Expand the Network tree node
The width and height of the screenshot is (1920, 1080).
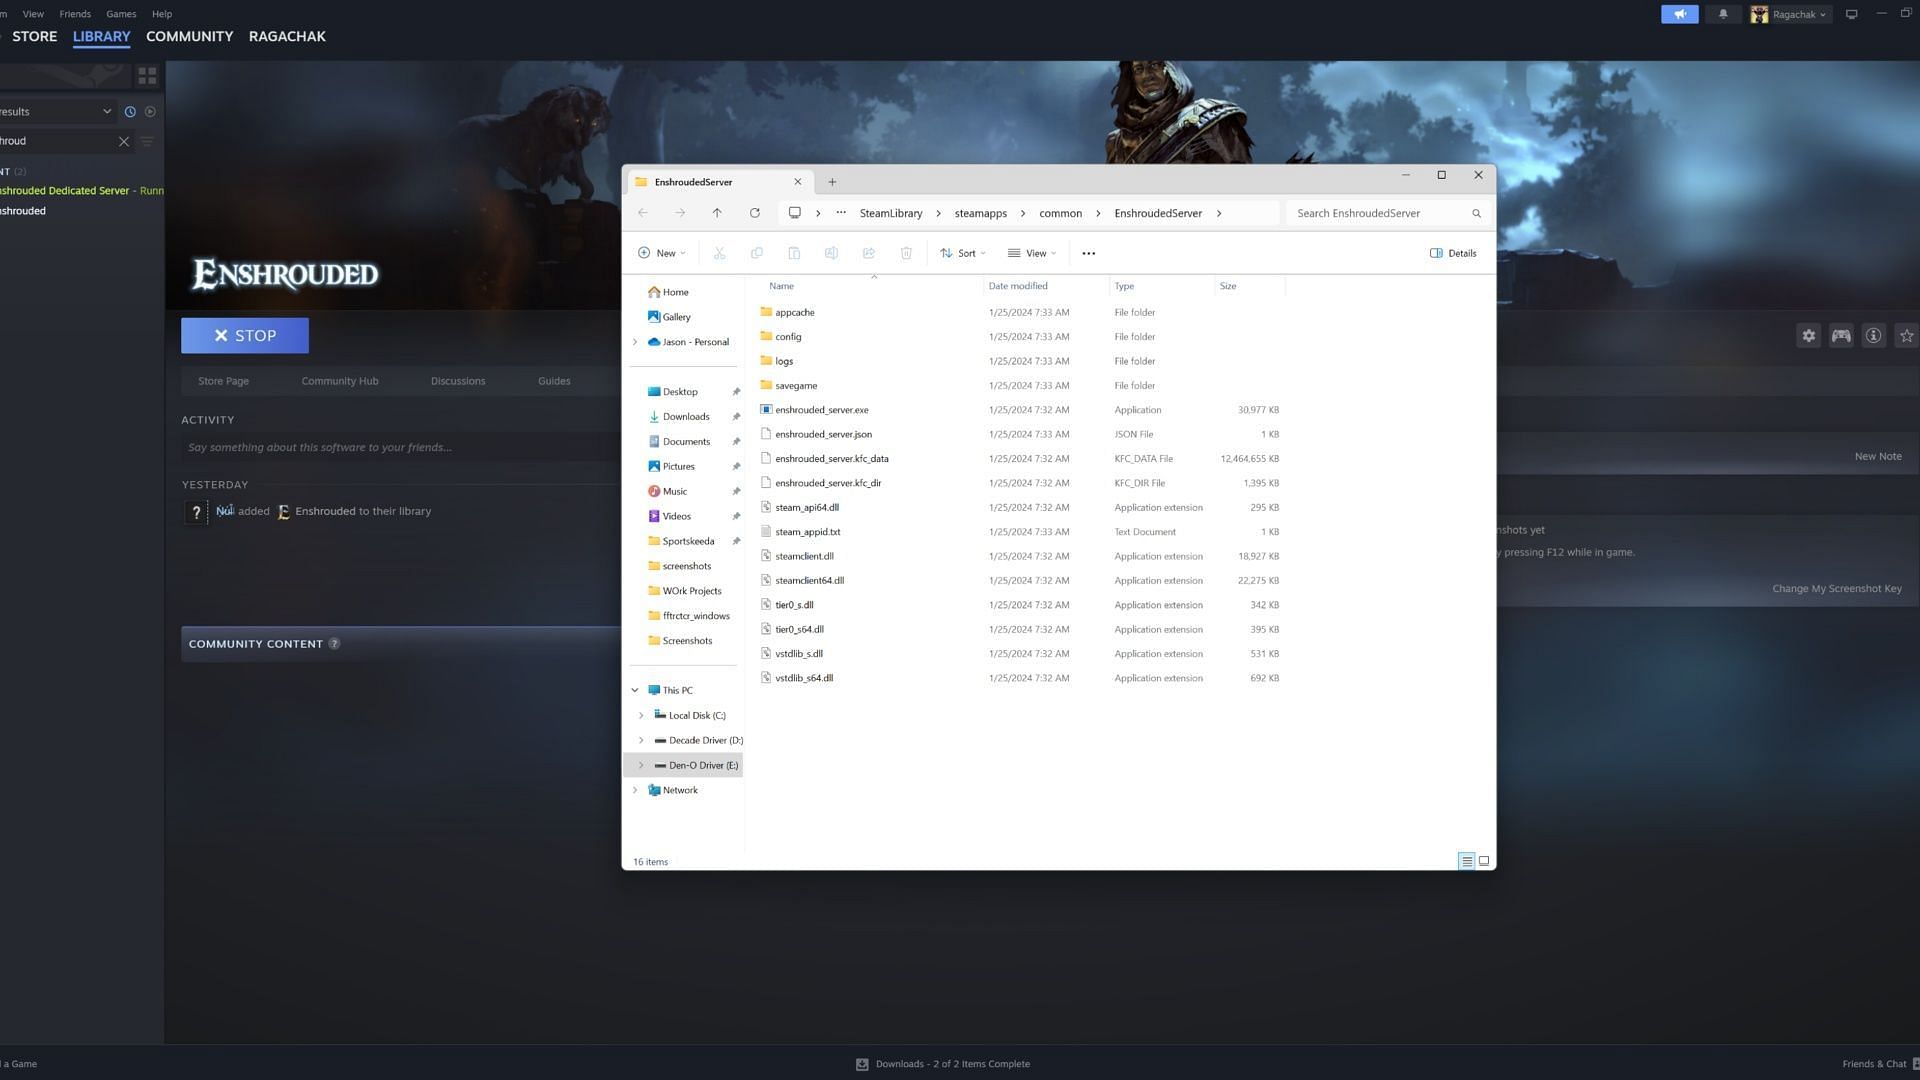[635, 790]
